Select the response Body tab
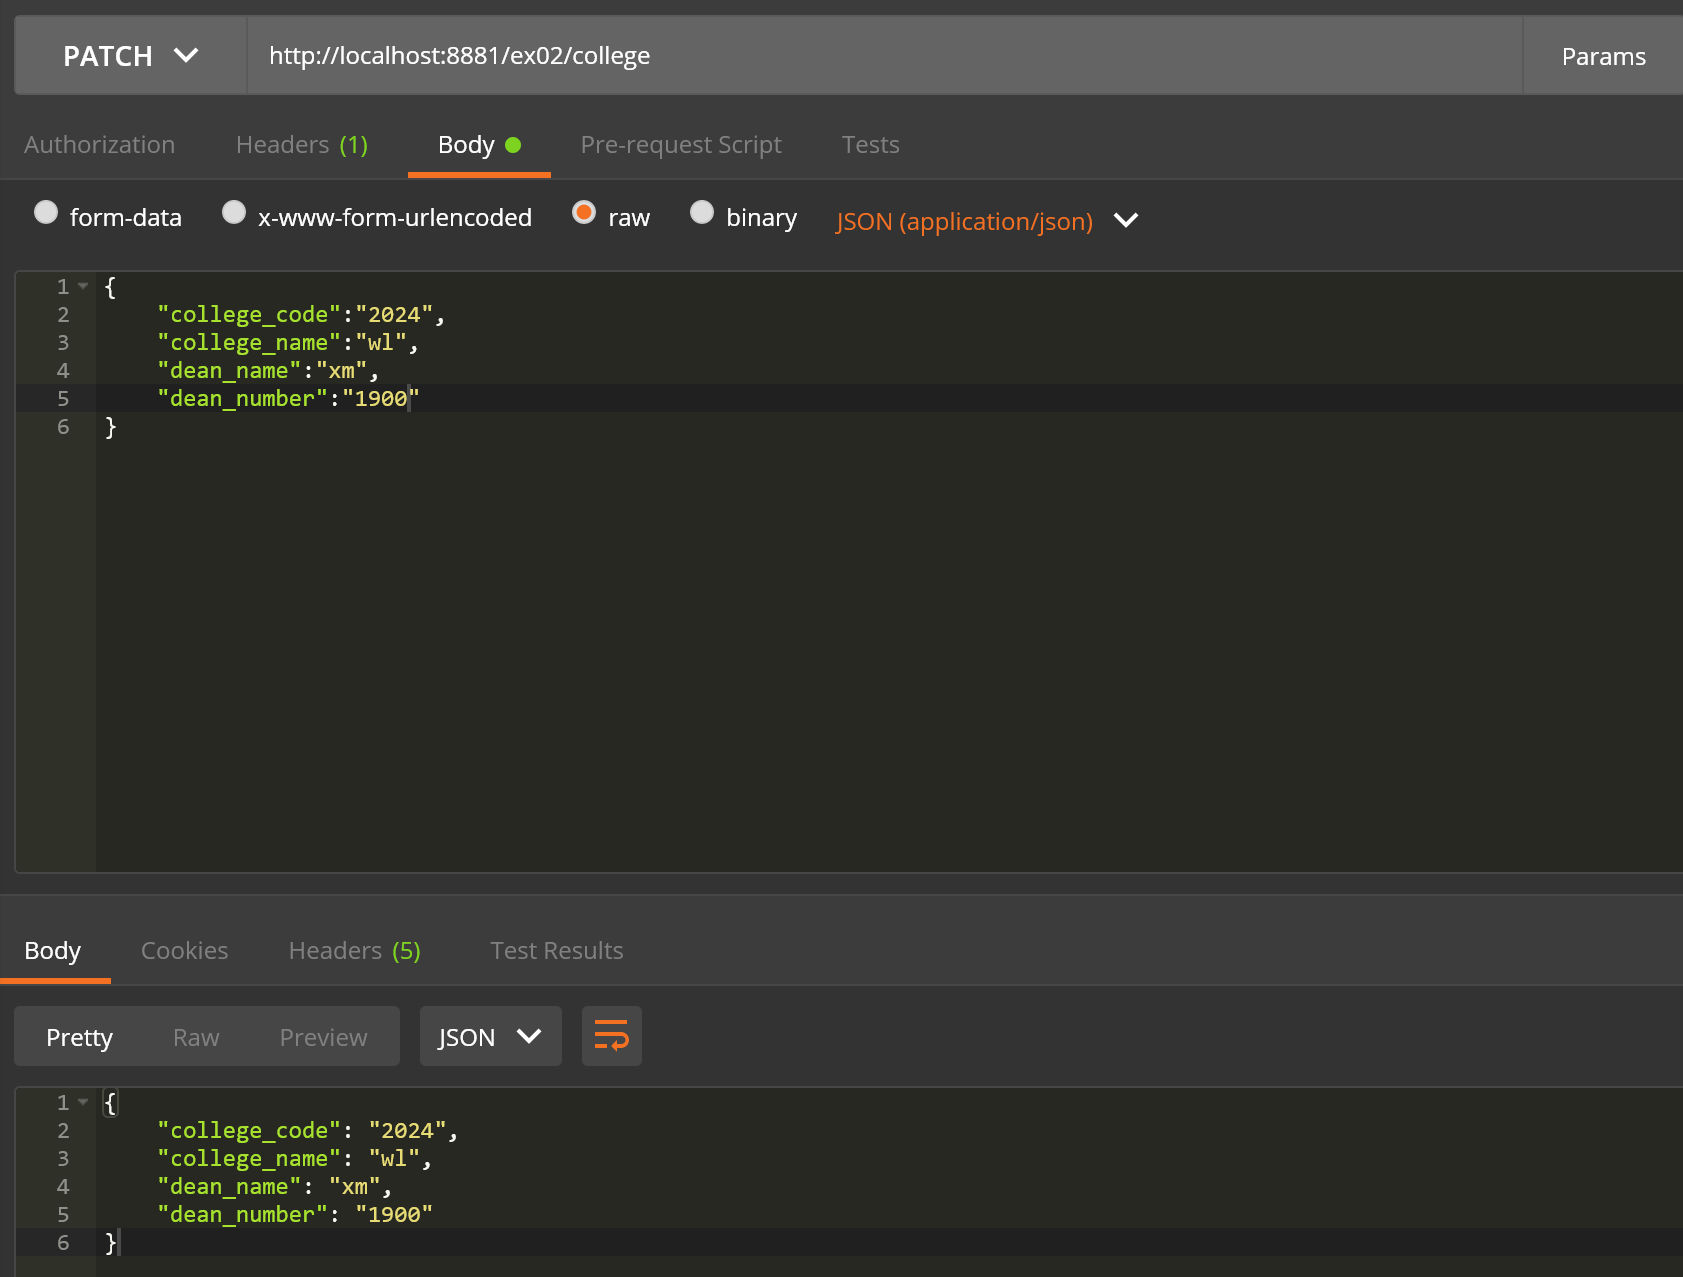 pos(53,951)
